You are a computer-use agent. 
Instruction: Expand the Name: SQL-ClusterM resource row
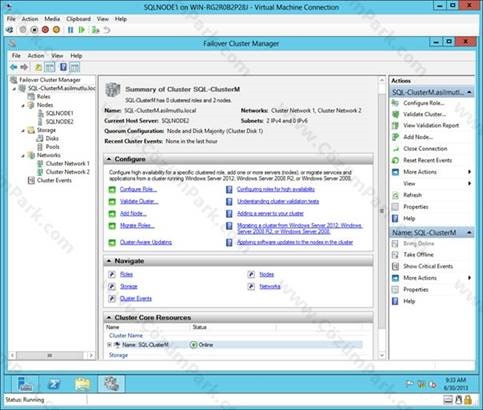coord(109,345)
